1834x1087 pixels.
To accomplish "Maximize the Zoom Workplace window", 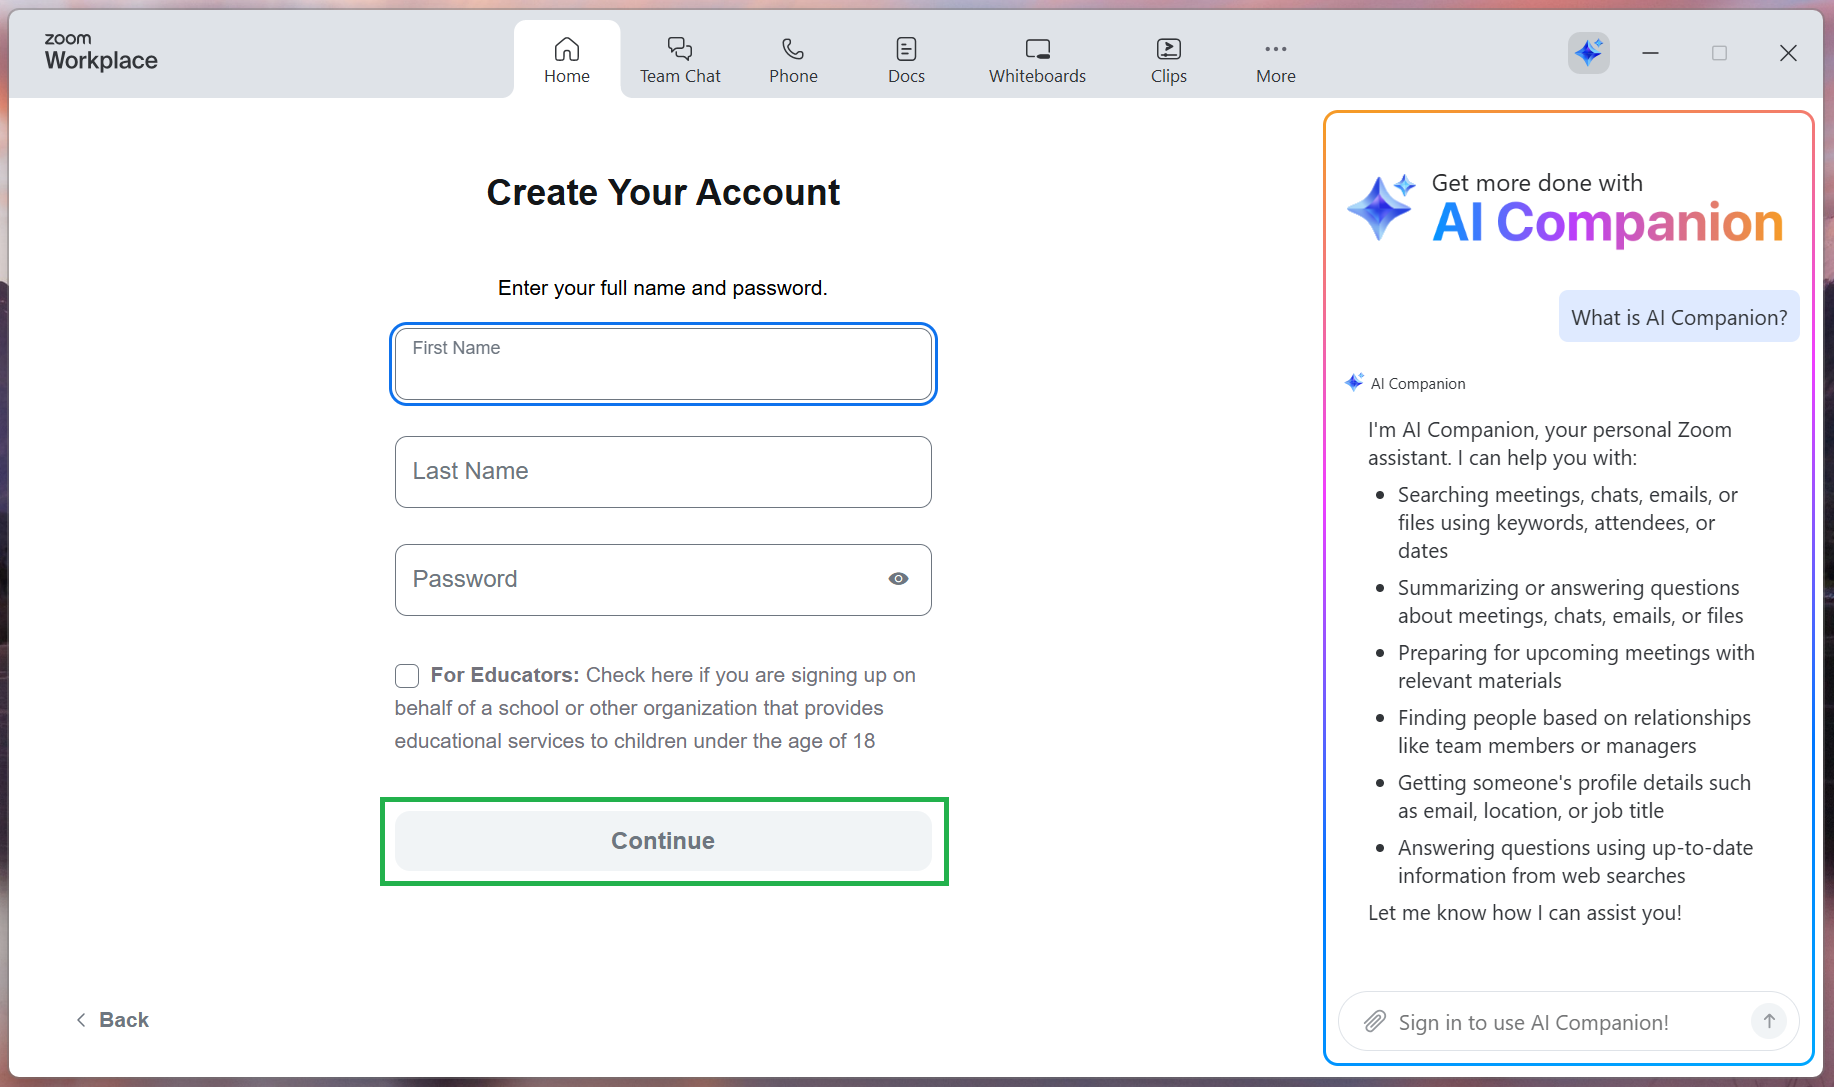I will [1719, 53].
